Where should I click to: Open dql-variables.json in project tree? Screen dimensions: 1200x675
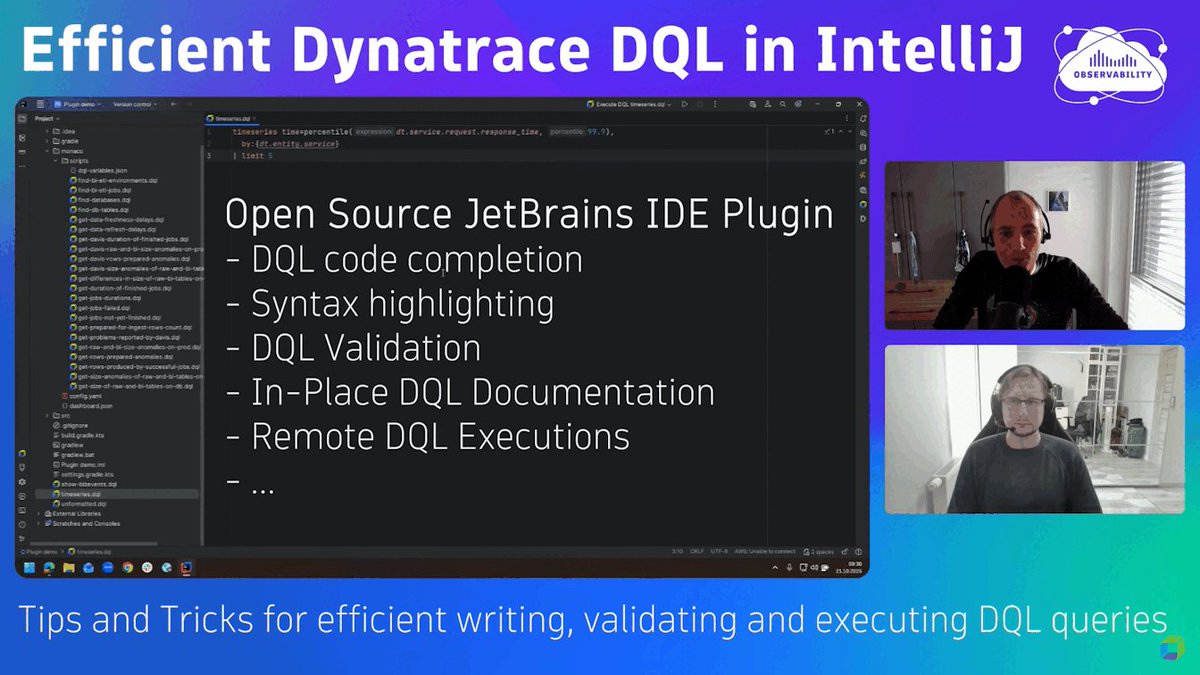pos(99,171)
